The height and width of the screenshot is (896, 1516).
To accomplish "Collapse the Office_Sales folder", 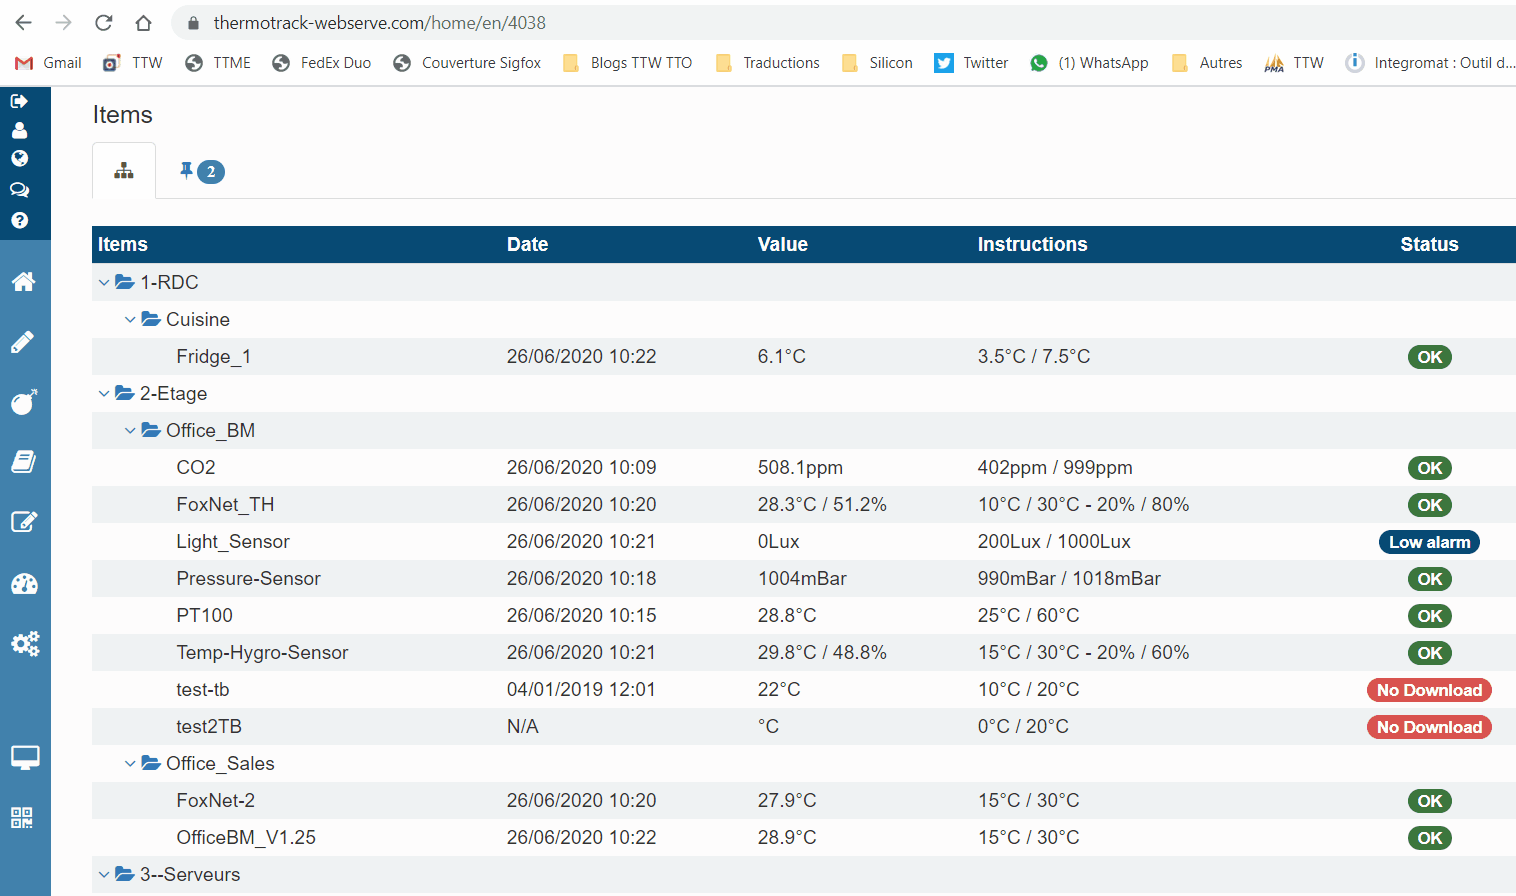I will click(130, 764).
